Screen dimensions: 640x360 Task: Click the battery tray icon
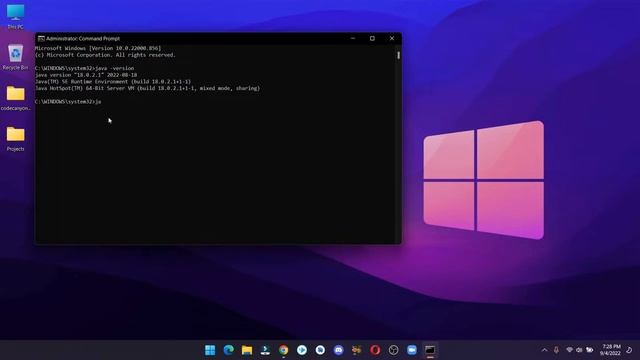coord(589,350)
